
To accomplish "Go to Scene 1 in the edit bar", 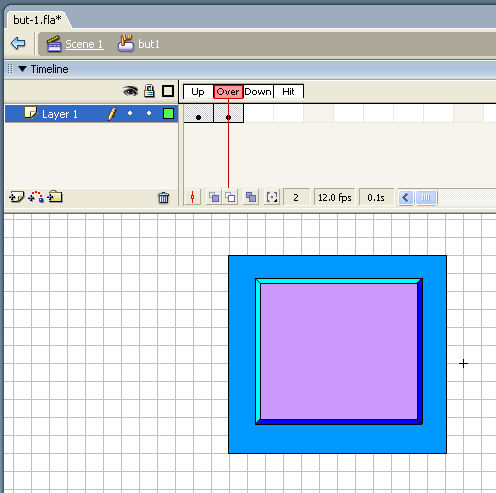I will pyautogui.click(x=84, y=44).
